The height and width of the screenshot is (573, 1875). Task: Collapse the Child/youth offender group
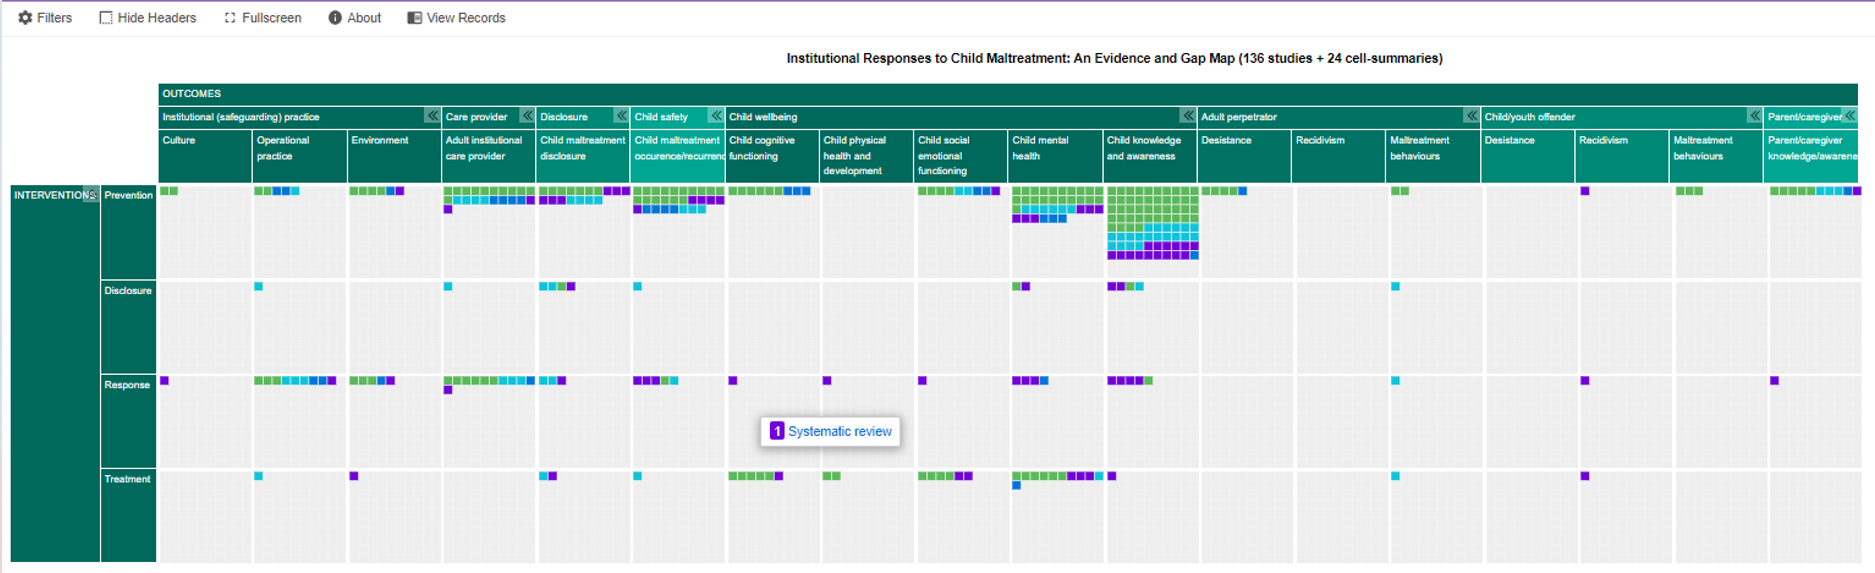(1754, 116)
